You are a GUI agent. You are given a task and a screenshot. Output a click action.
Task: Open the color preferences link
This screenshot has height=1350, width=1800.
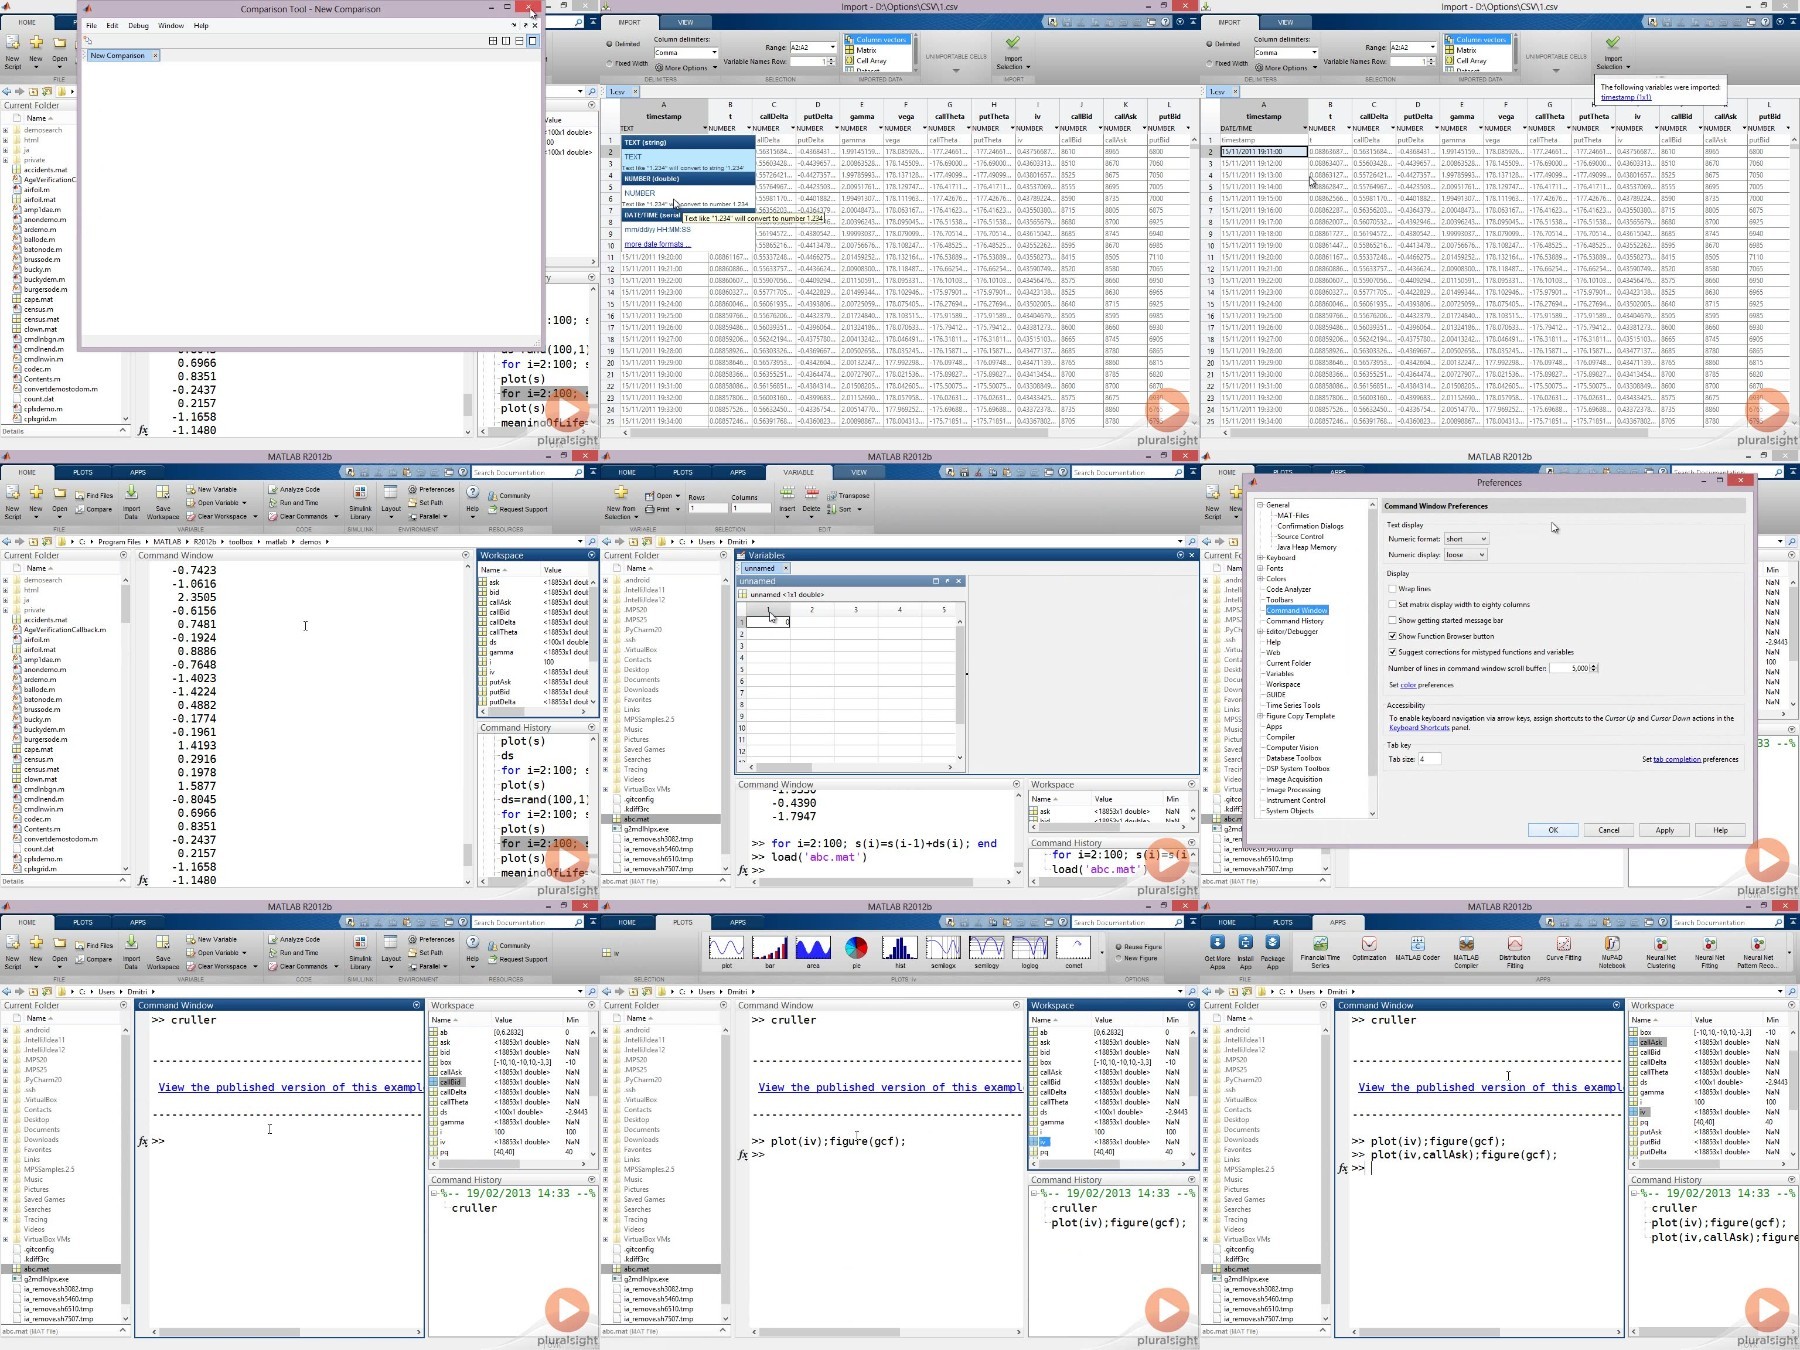coord(1408,685)
